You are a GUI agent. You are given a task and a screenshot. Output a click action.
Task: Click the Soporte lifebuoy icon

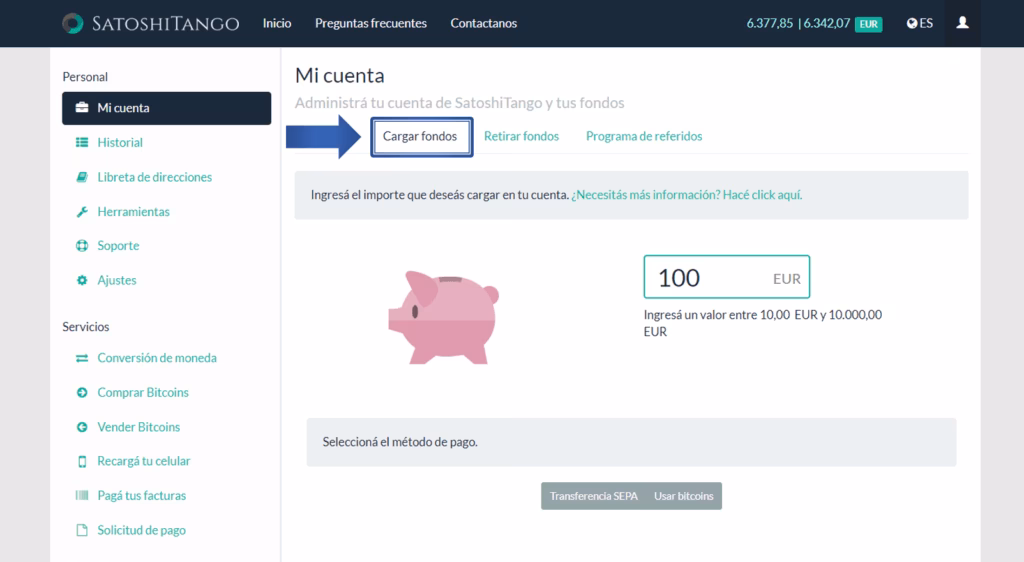[x=82, y=246]
